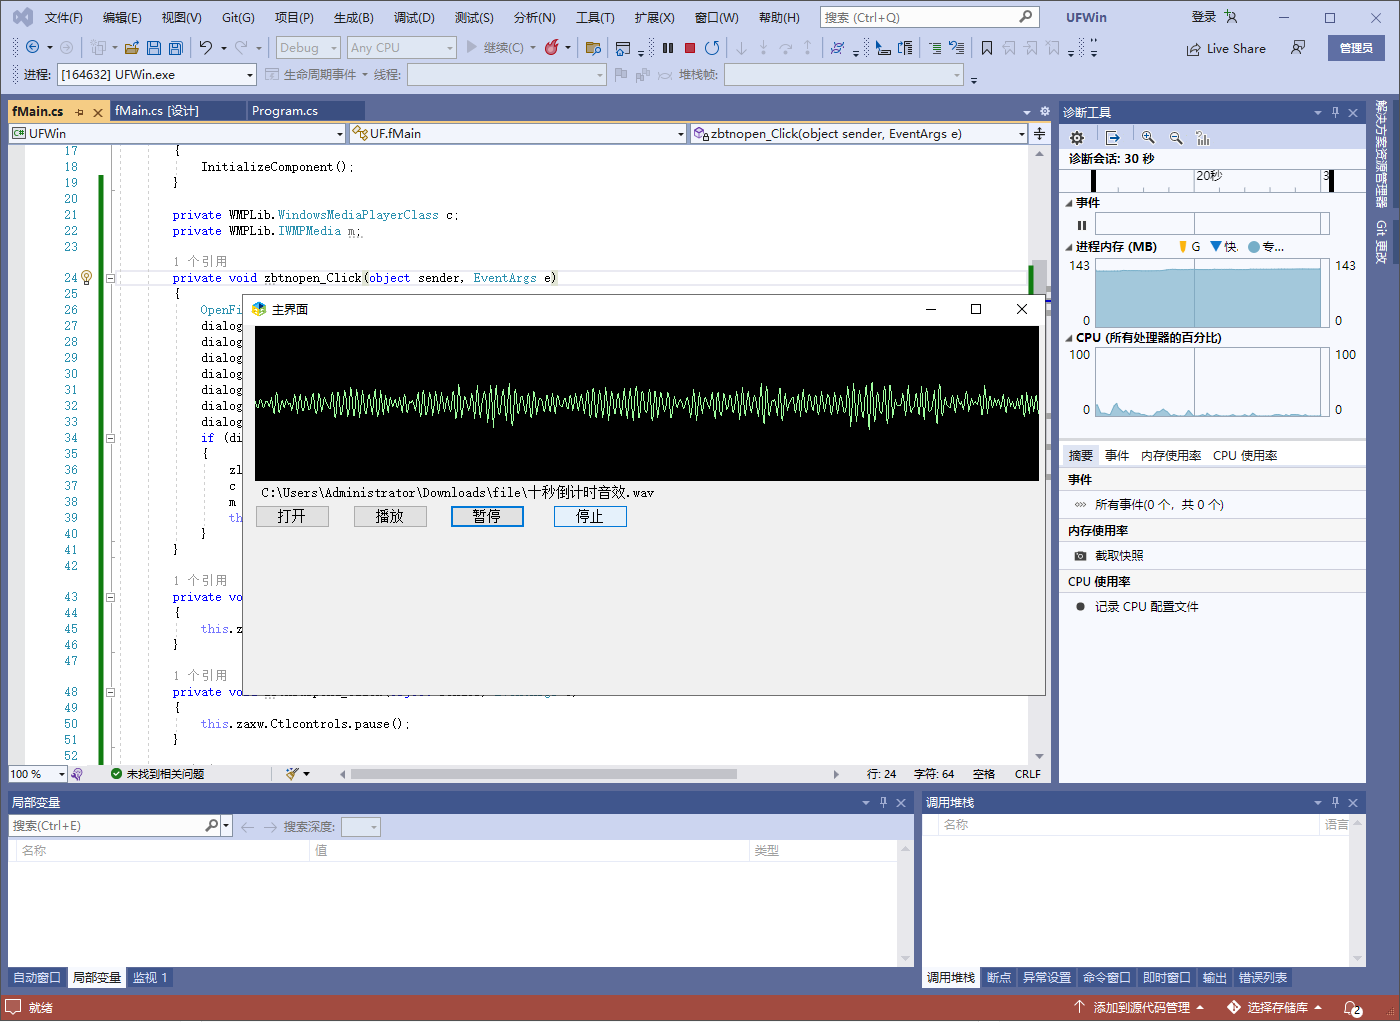Open the feedback icon beside Live Share

pyautogui.click(x=1298, y=47)
